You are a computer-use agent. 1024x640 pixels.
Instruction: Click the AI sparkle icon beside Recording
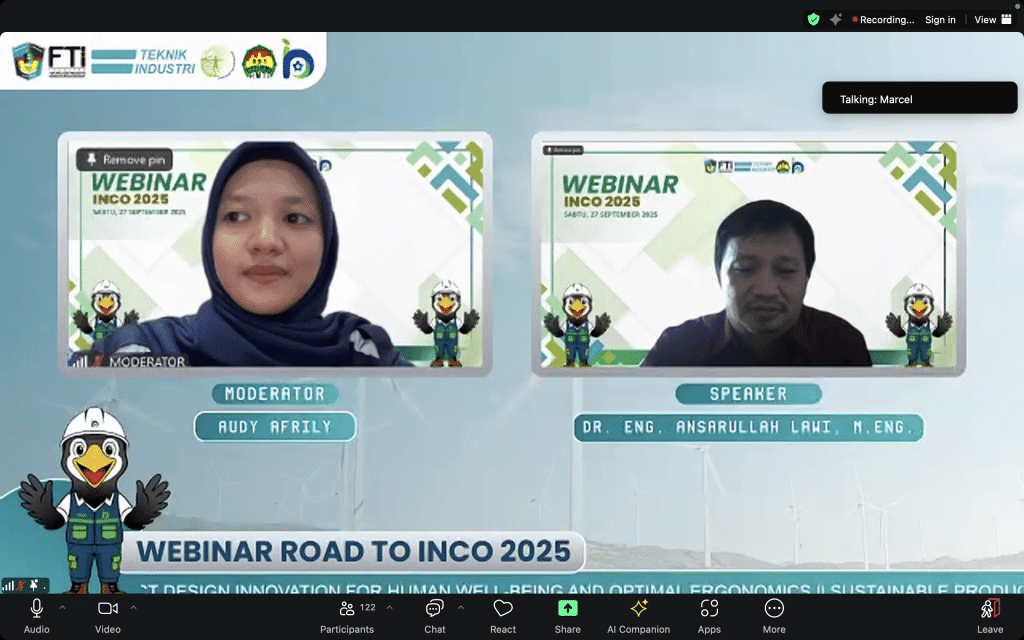pyautogui.click(x=835, y=19)
